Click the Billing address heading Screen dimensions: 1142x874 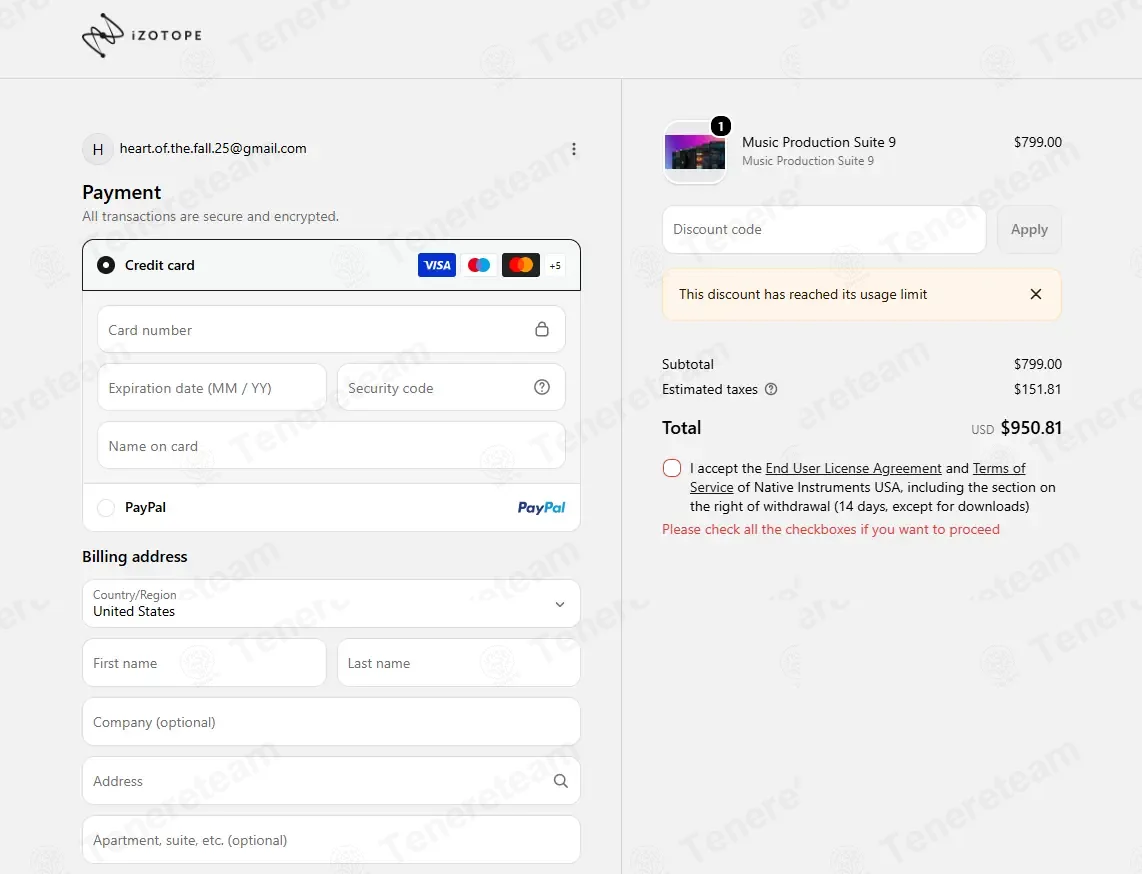click(135, 556)
